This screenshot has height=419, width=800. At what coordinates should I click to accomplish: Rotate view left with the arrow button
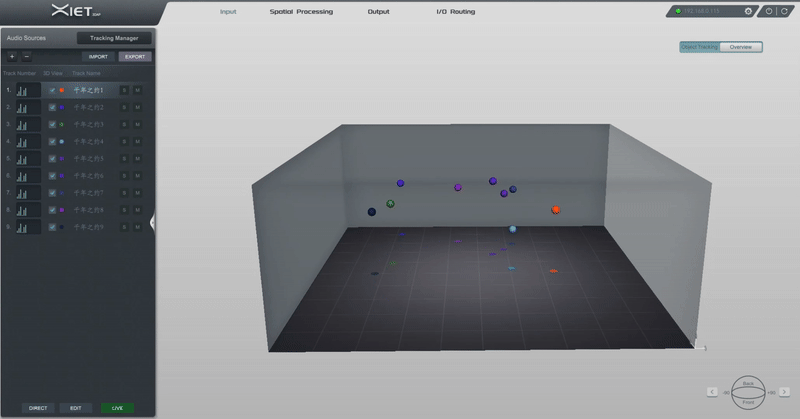coord(712,391)
